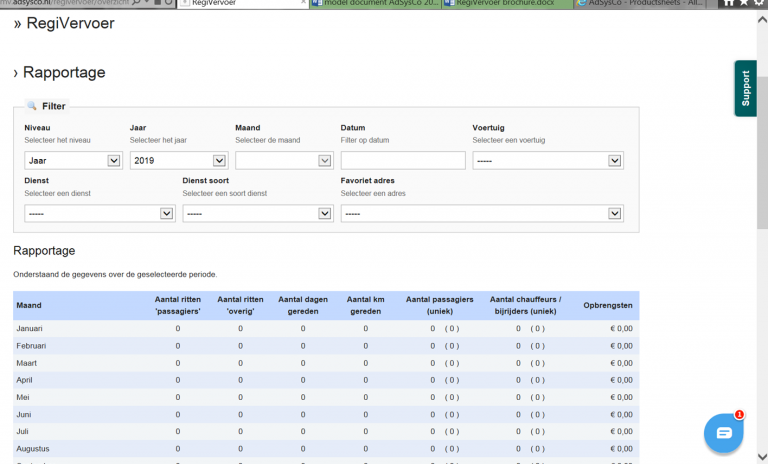Click the page scrollbar down arrow
The image size is (768, 464).
point(762,457)
